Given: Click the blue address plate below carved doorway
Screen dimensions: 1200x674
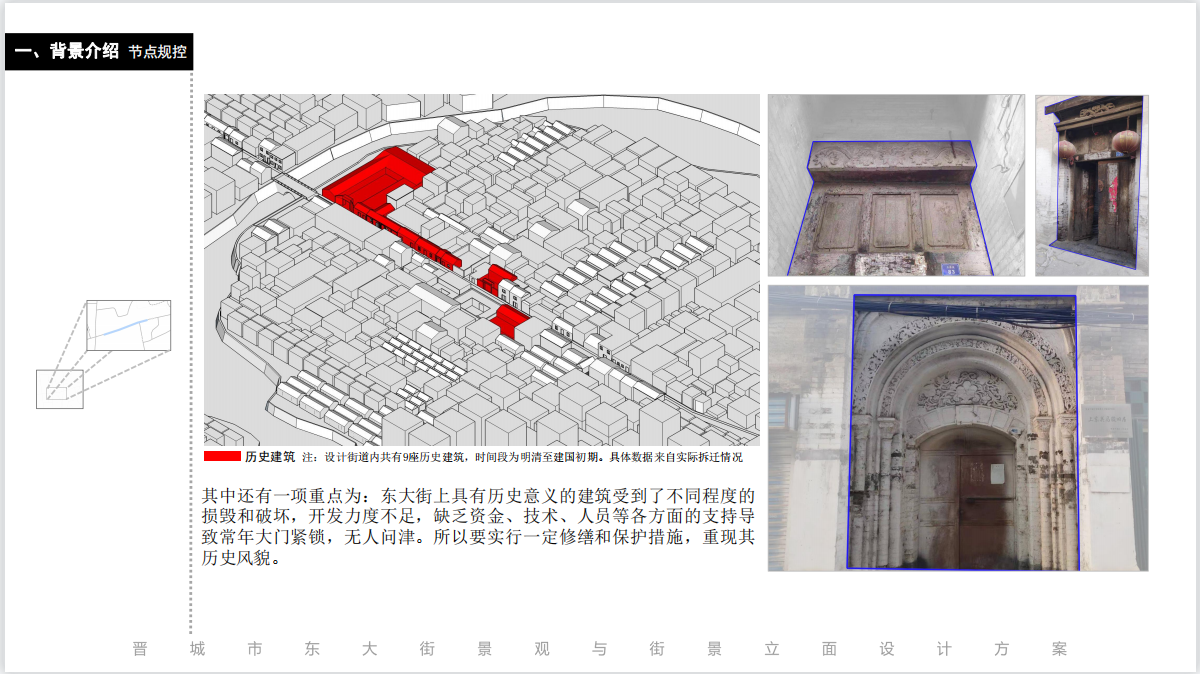Looking at the screenshot, I should 949,267.
